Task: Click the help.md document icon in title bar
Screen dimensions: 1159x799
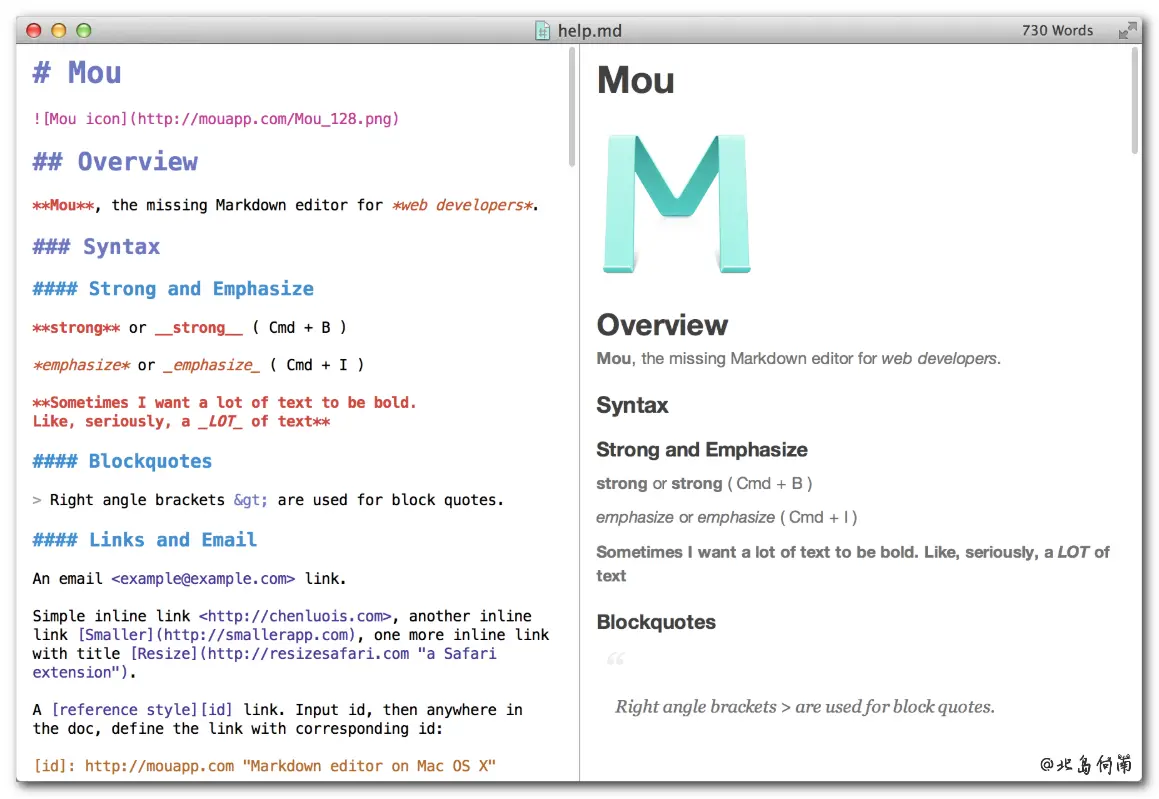Action: coord(543,30)
